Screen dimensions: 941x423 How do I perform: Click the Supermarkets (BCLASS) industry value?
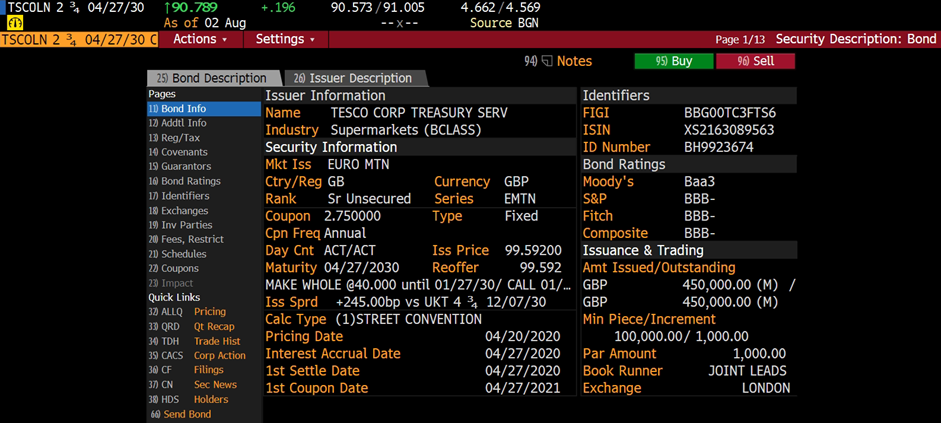pos(406,130)
